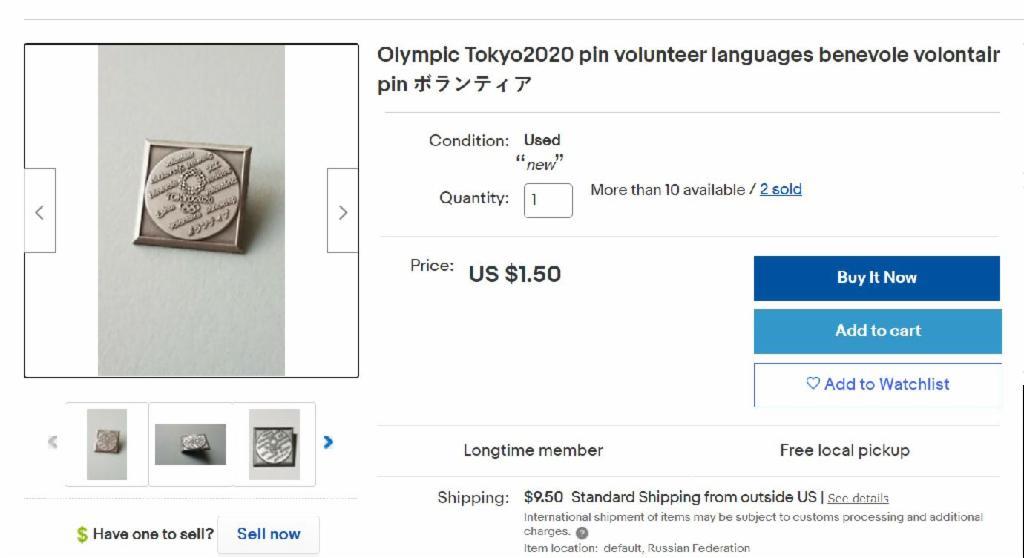Show previous product image with left arrow
1024x558 pixels.
39,211
